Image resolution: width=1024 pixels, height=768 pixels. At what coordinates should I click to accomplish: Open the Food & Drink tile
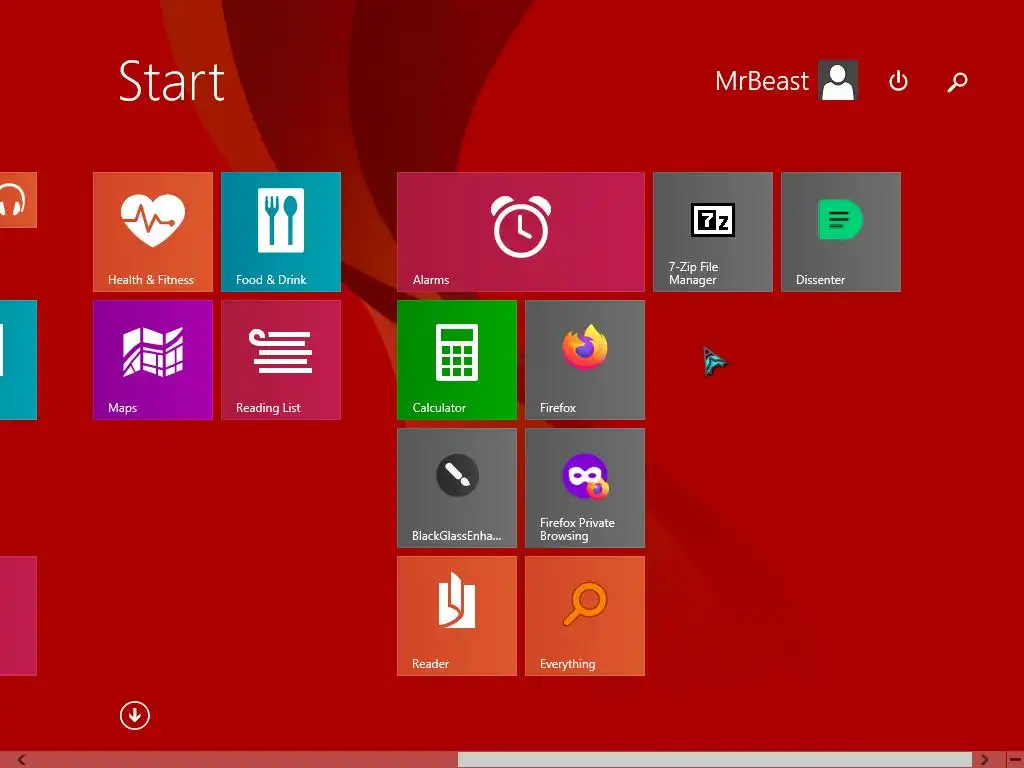pyautogui.click(x=281, y=232)
